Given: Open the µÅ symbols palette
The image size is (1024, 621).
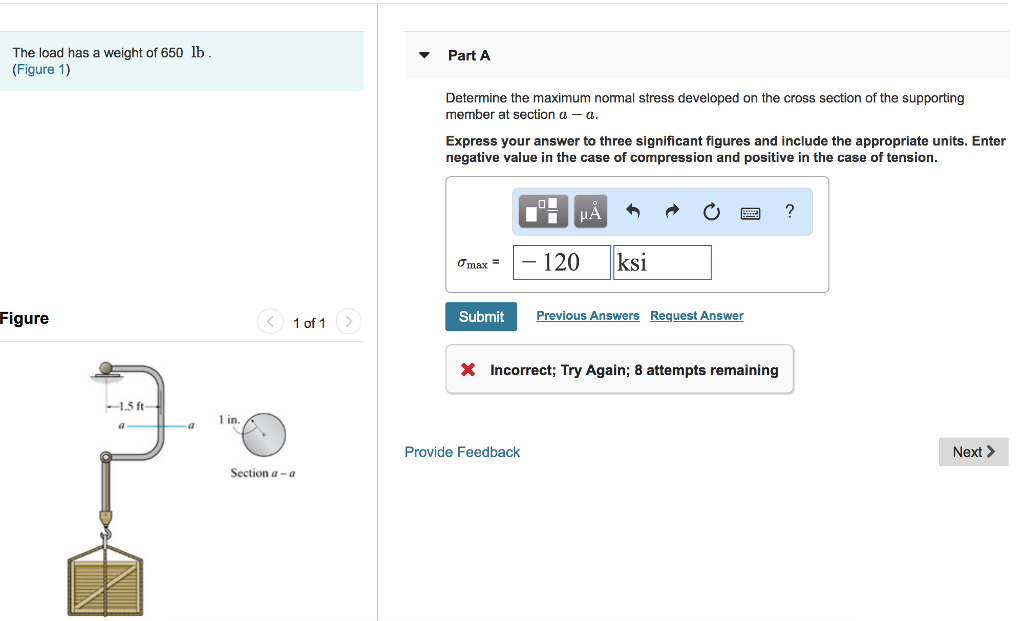Looking at the screenshot, I should [591, 211].
